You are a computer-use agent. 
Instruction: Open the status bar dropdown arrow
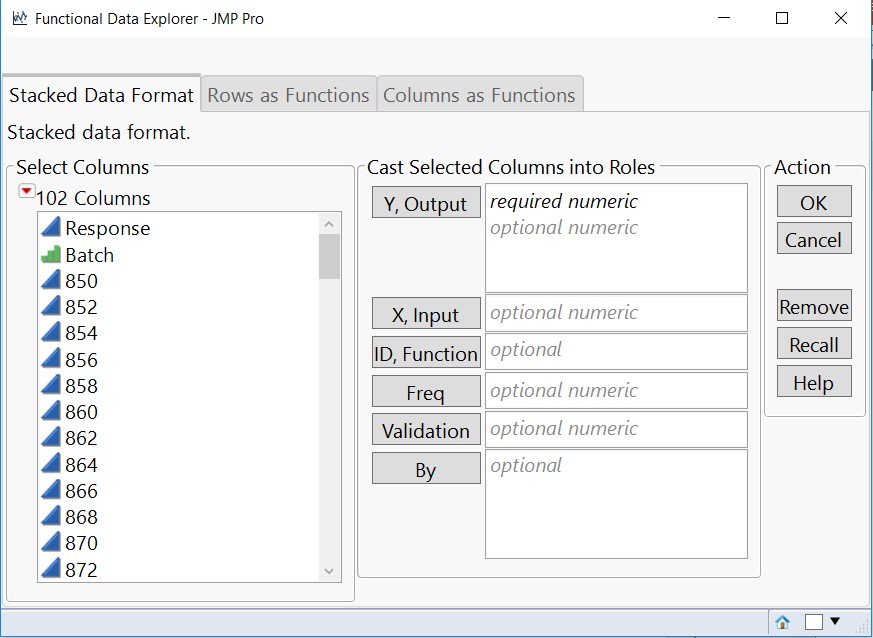click(835, 622)
